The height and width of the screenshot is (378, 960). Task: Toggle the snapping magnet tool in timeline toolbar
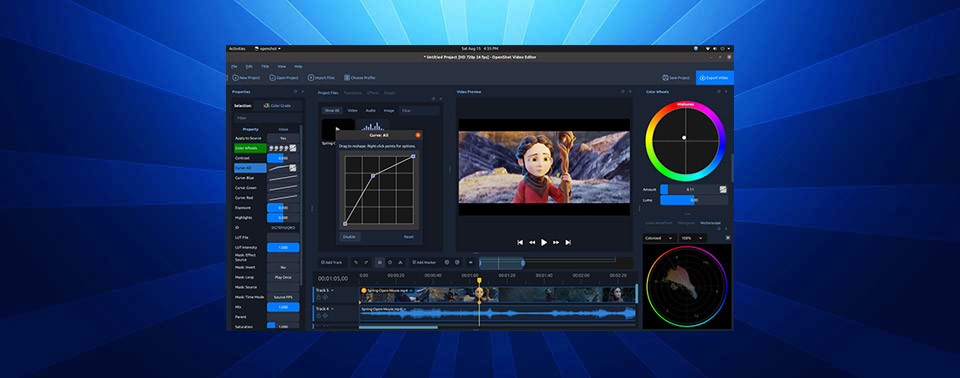coord(380,262)
